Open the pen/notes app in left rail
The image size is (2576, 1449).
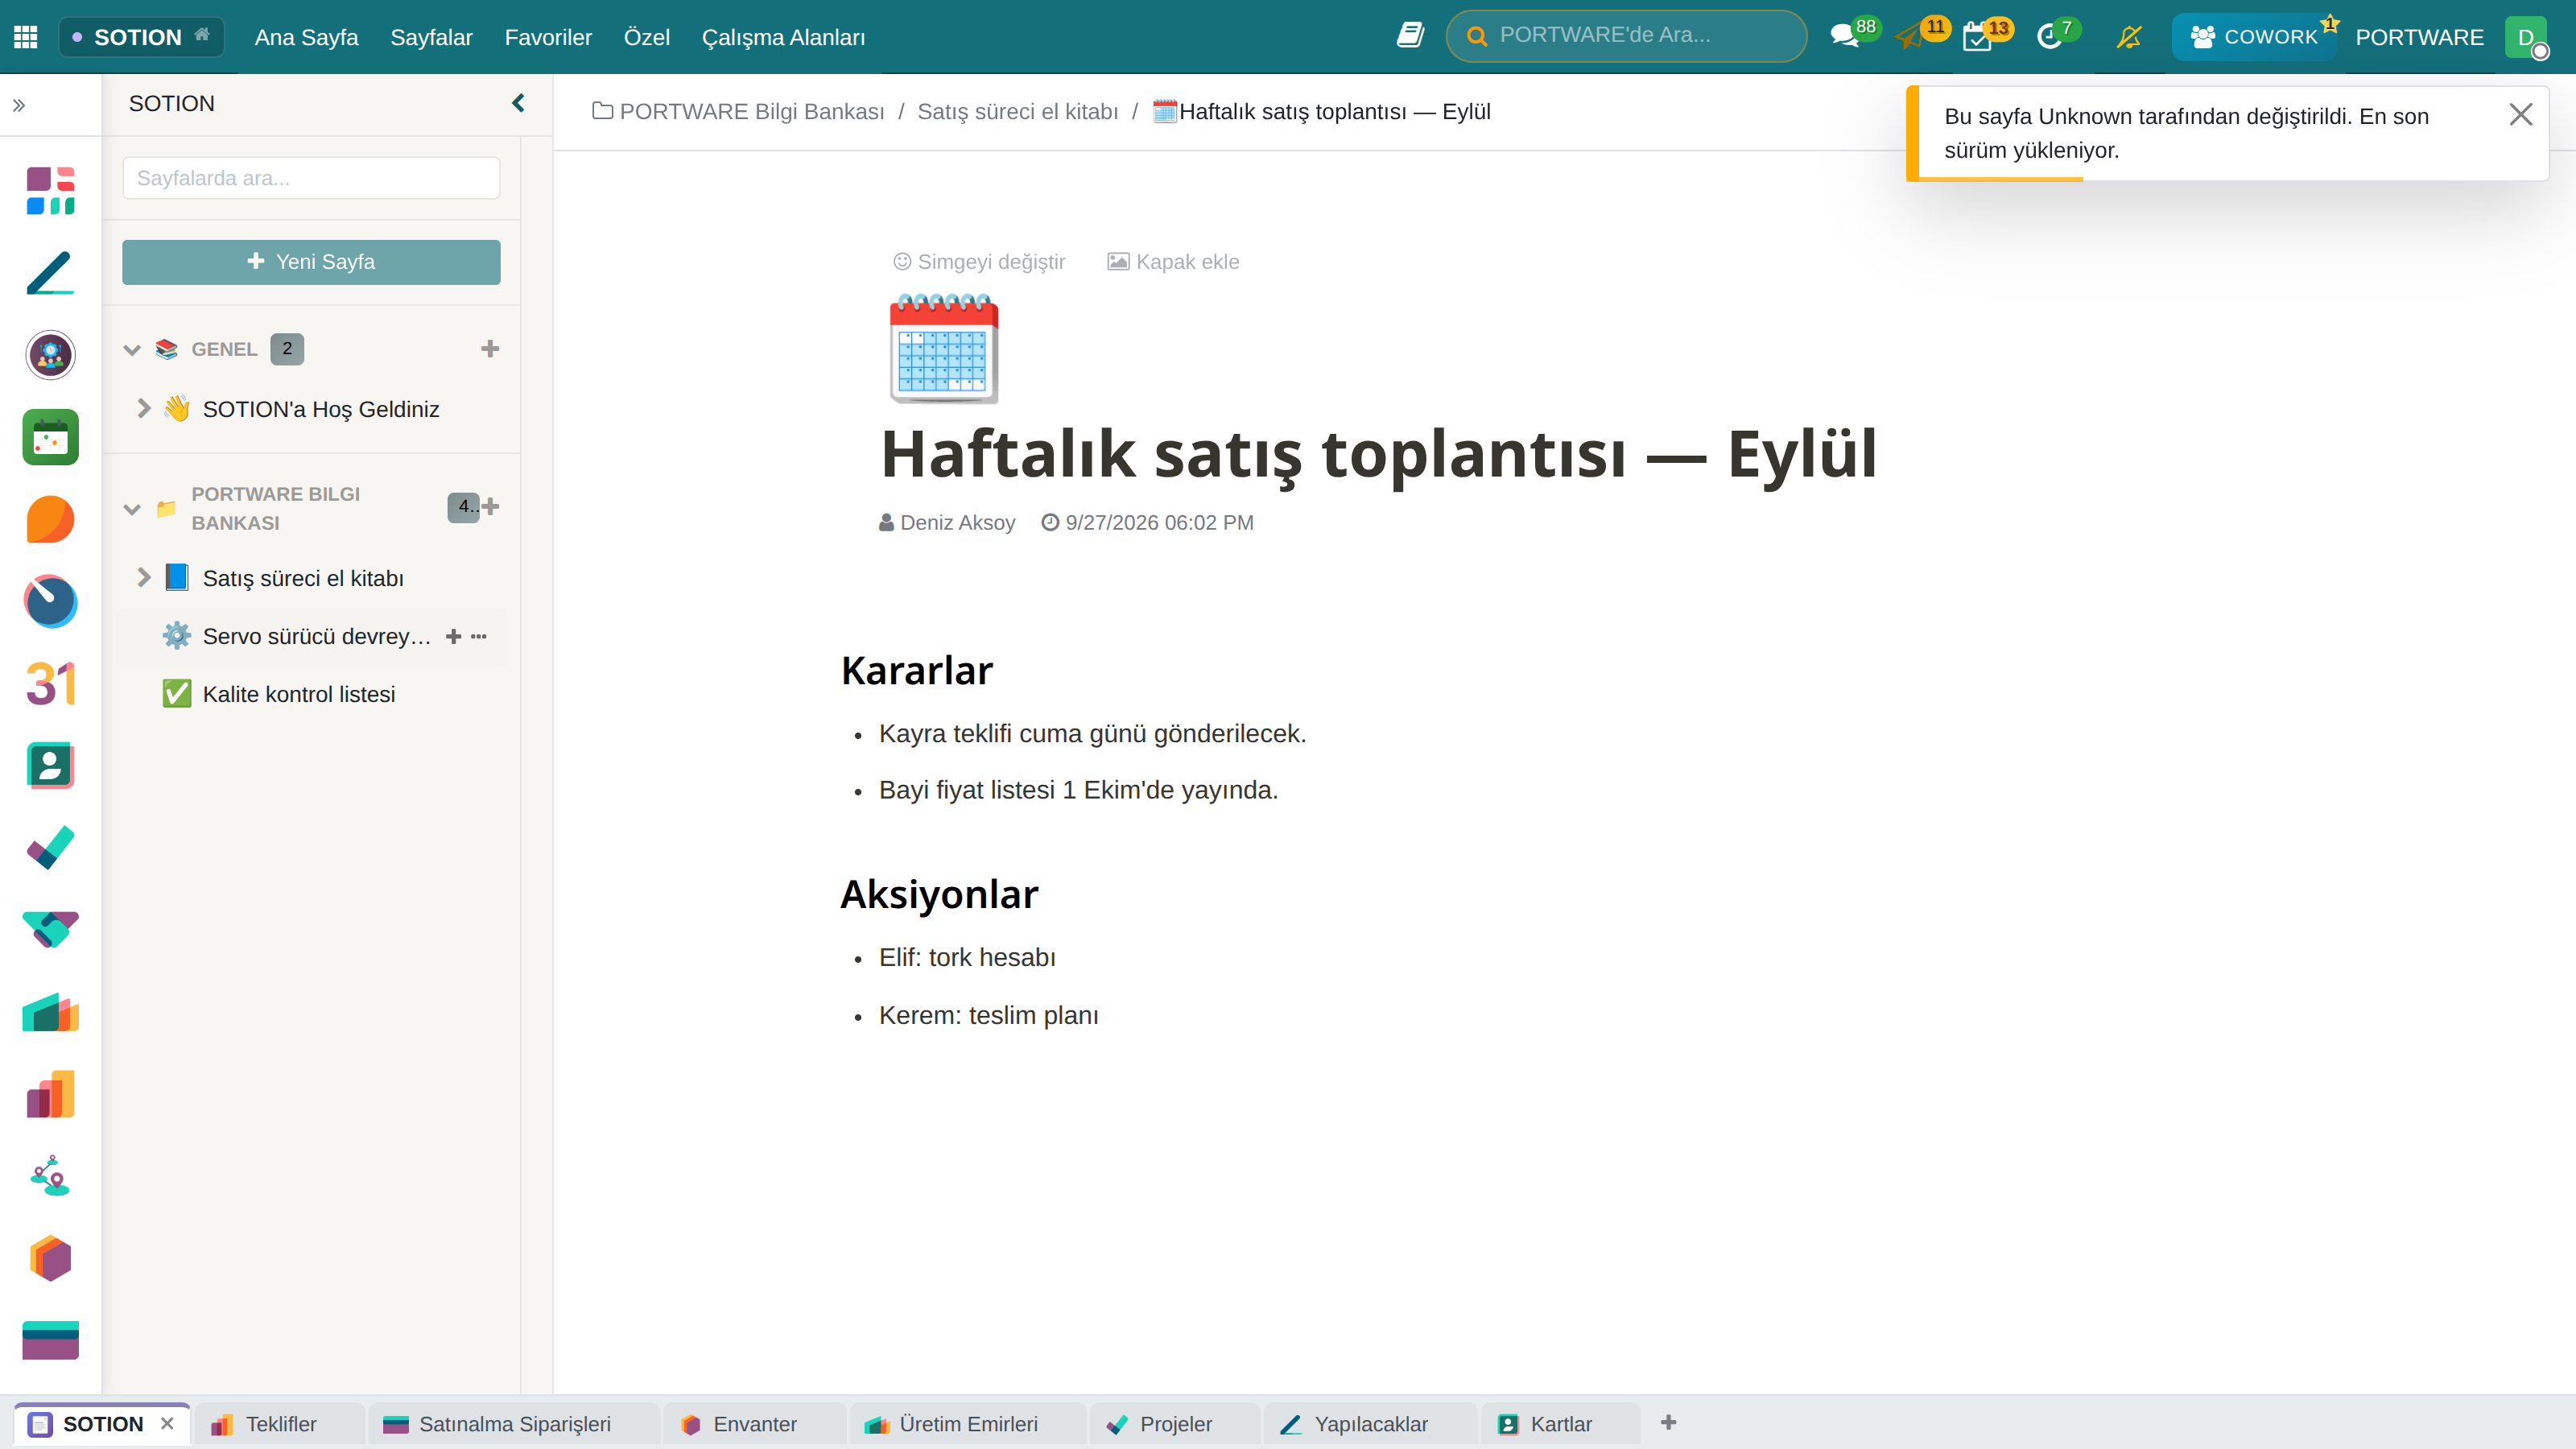click(x=50, y=273)
